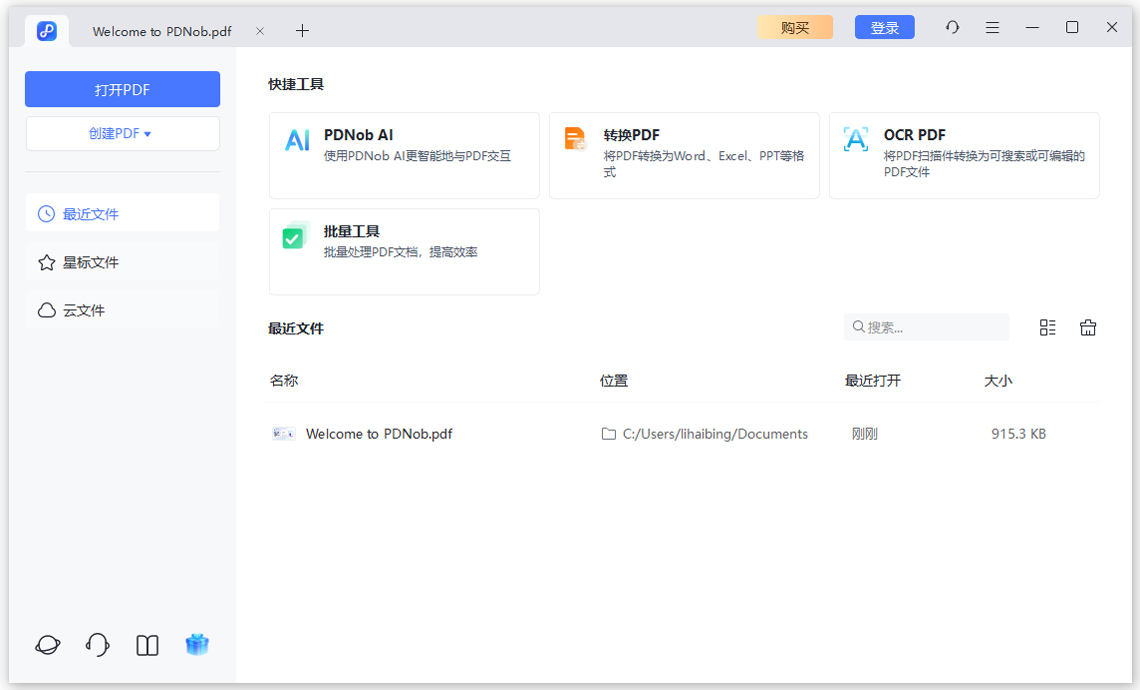Open the user guide book icon

pos(147,645)
